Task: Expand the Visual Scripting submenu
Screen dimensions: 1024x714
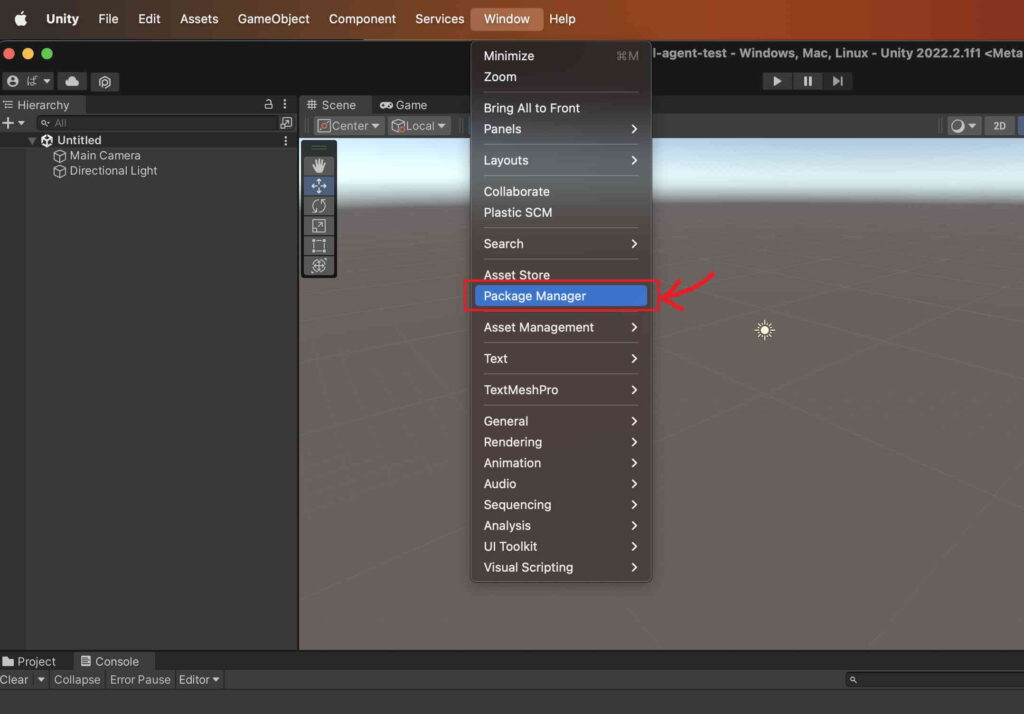Action: (561, 568)
